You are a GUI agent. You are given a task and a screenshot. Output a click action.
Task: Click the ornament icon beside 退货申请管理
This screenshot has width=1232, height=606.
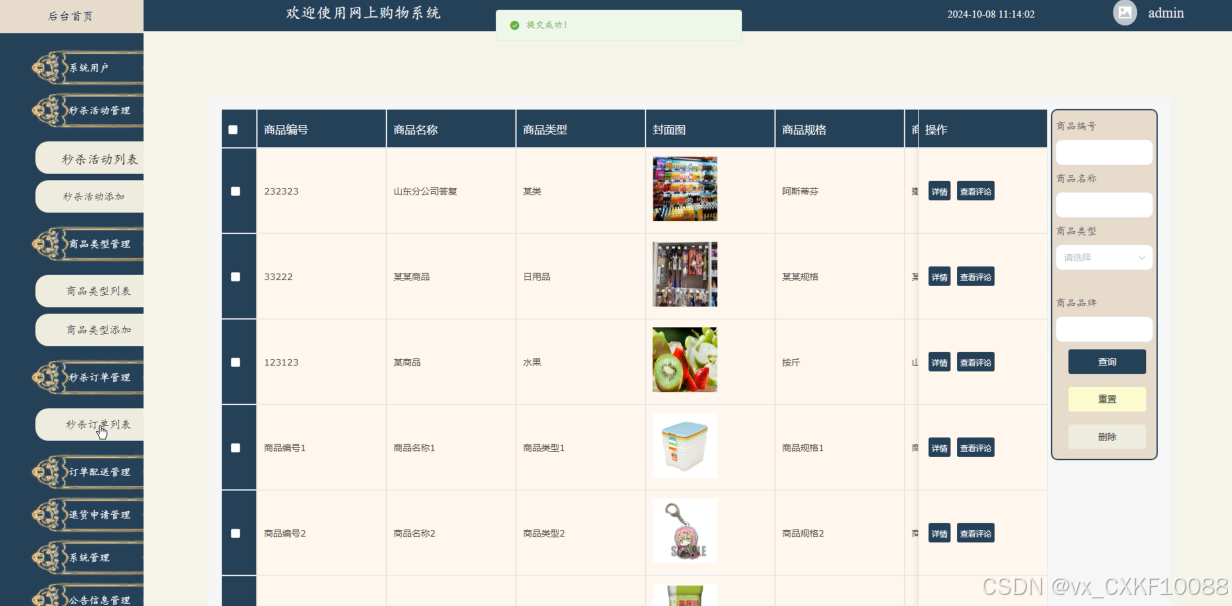tap(50, 514)
